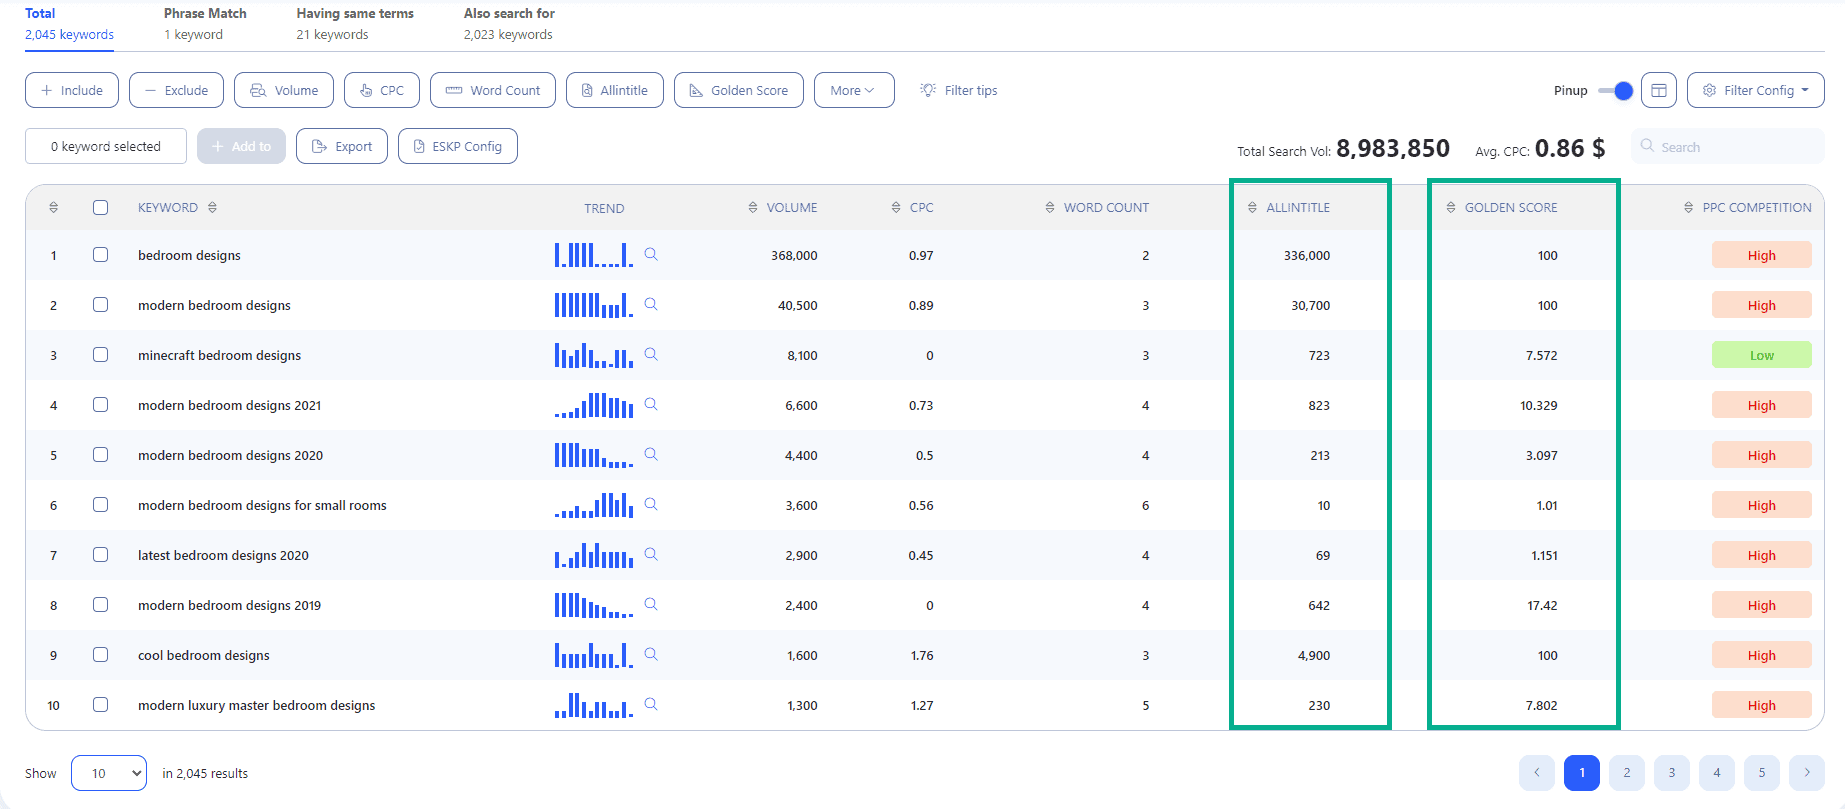Expand the More filters dropdown
The image size is (1845, 809).
click(x=854, y=90)
